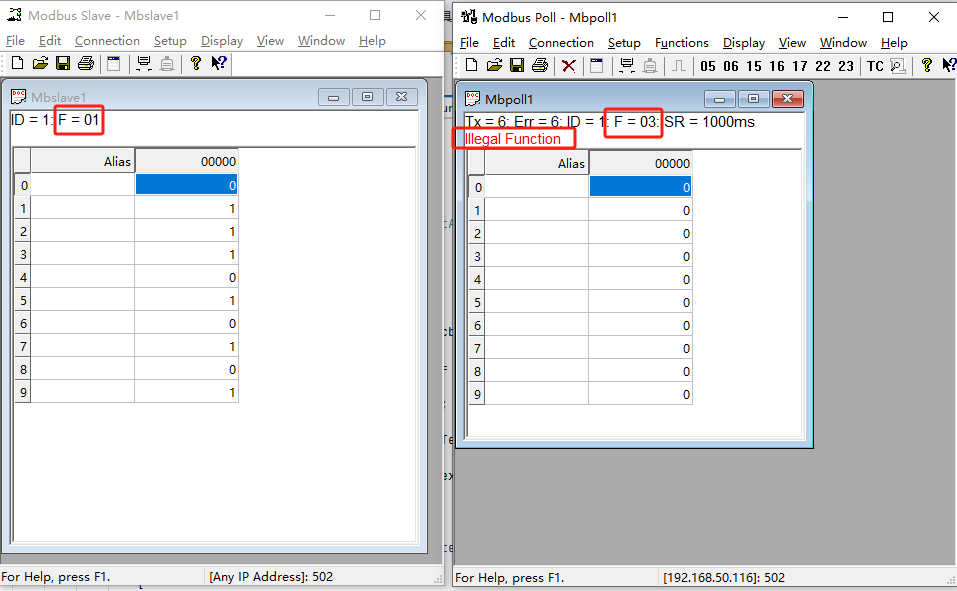Image resolution: width=957 pixels, height=591 pixels.
Task: Select row 4 value cell in Mbslave1
Action: 186,277
